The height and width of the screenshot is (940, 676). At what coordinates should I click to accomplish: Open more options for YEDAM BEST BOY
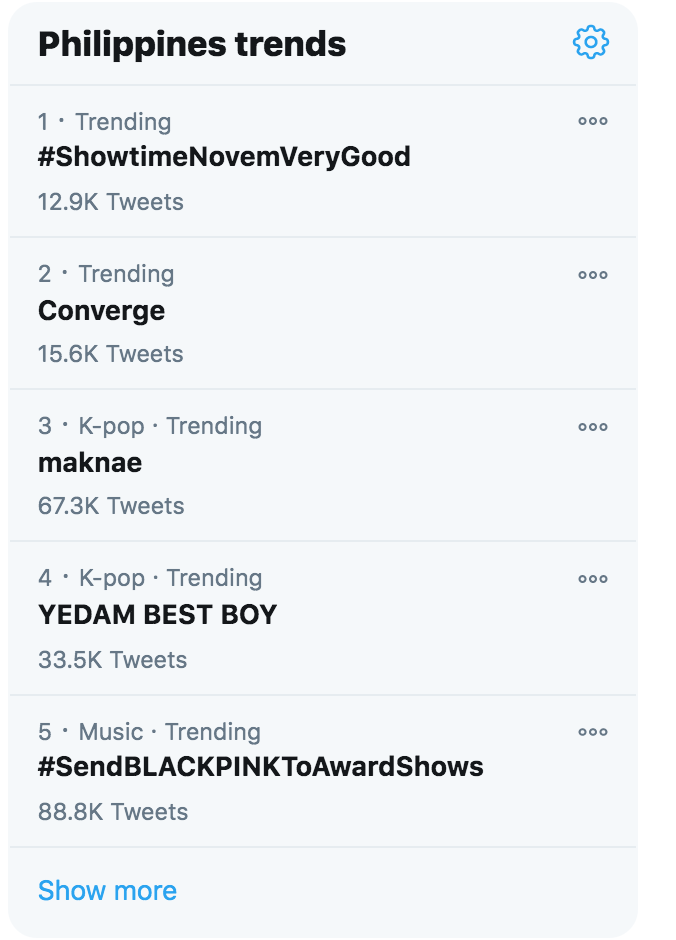tap(593, 579)
